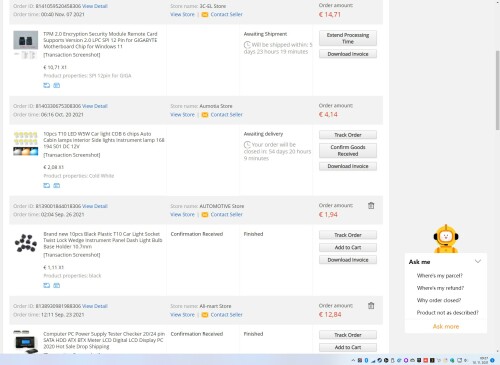Screen dimensions: 500x365
Task: Click the envelope icon beside AUTOMOTIVE Store's Contact Seller
Action: tap(205, 215)
